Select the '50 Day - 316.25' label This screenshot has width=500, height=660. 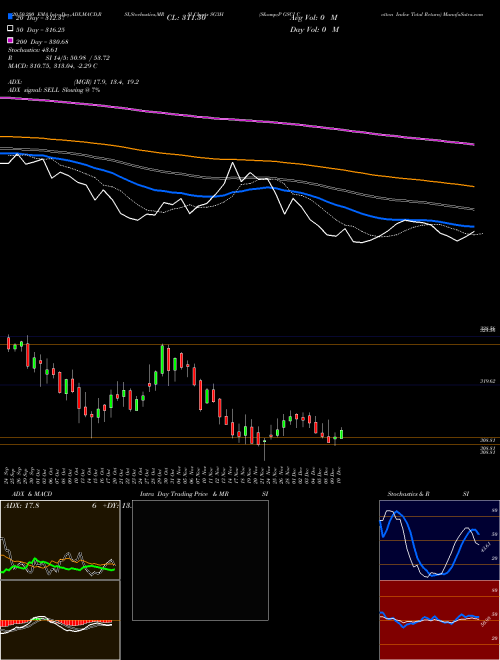tap(42, 29)
